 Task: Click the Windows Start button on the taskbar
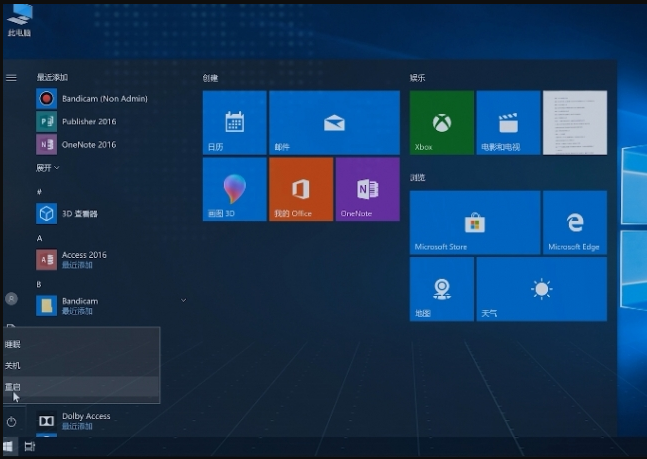click(x=9, y=447)
